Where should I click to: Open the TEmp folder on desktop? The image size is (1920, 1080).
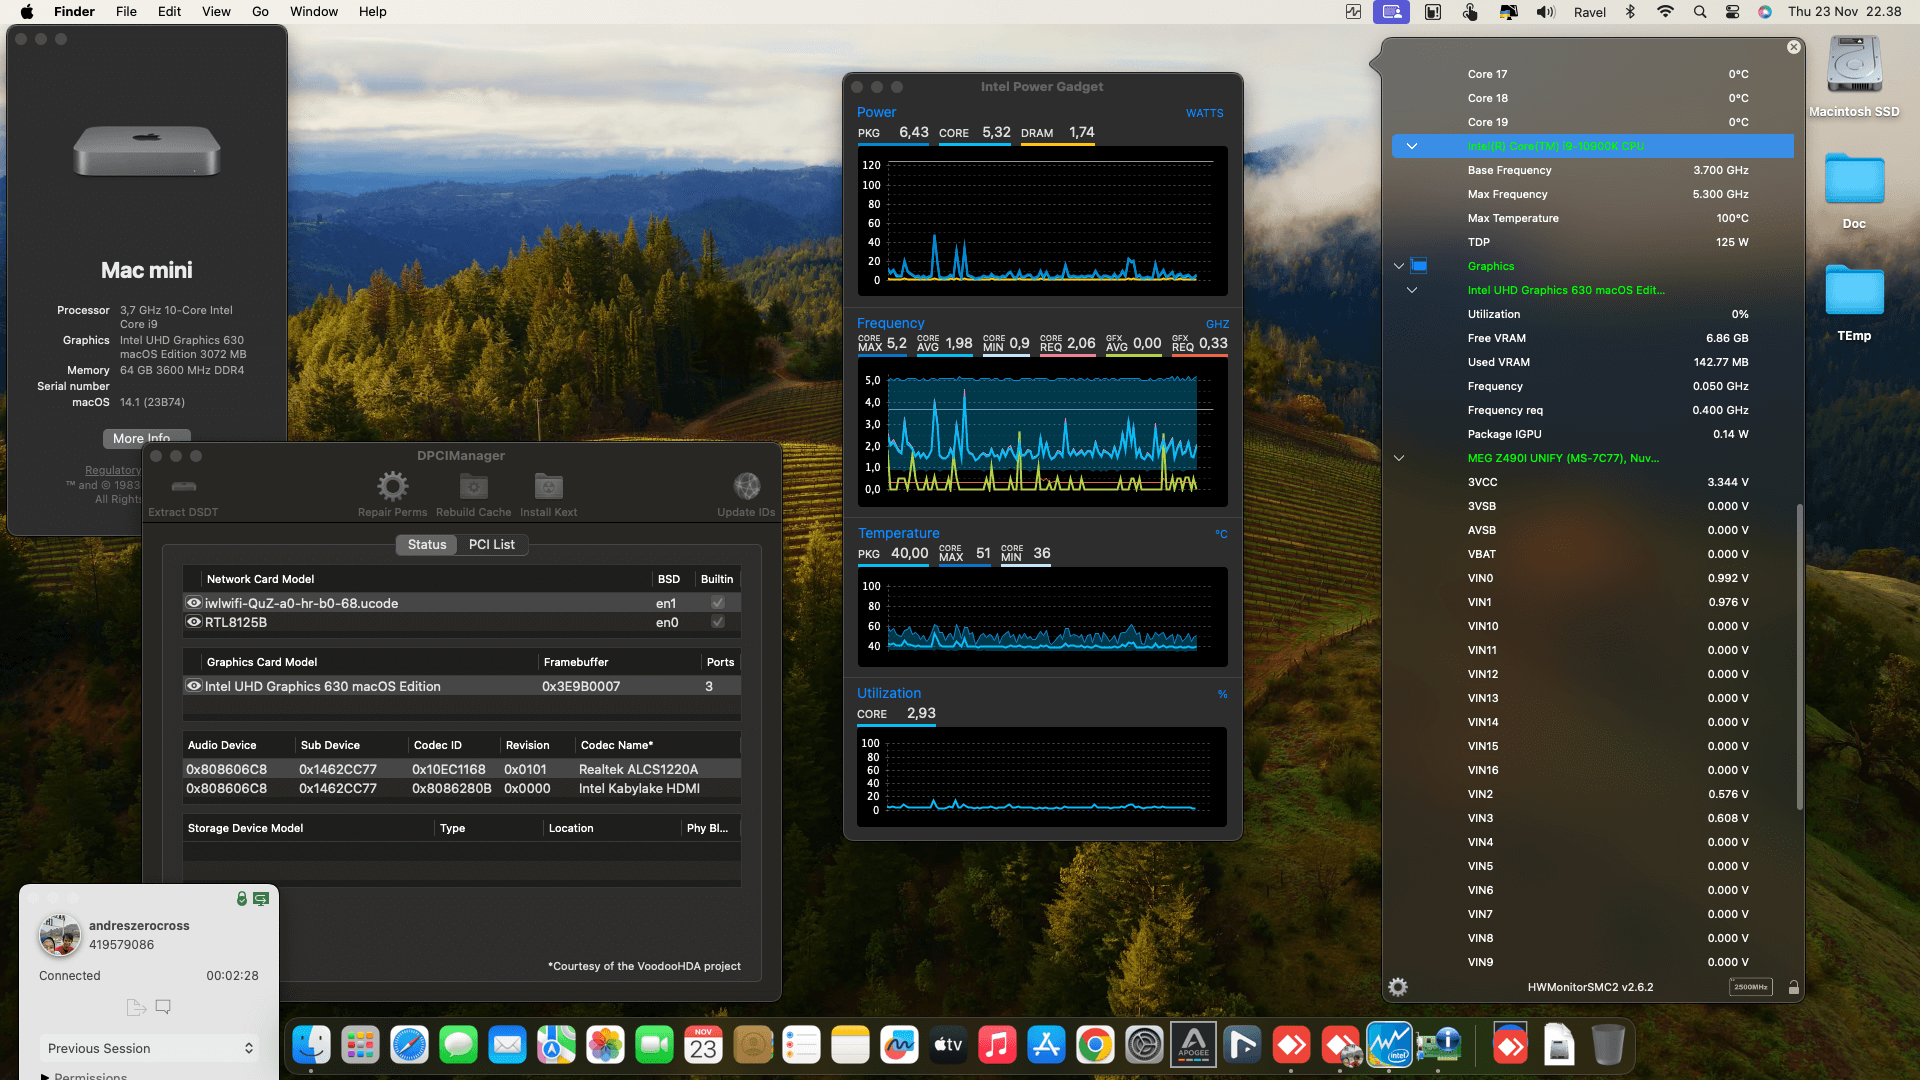1854,303
